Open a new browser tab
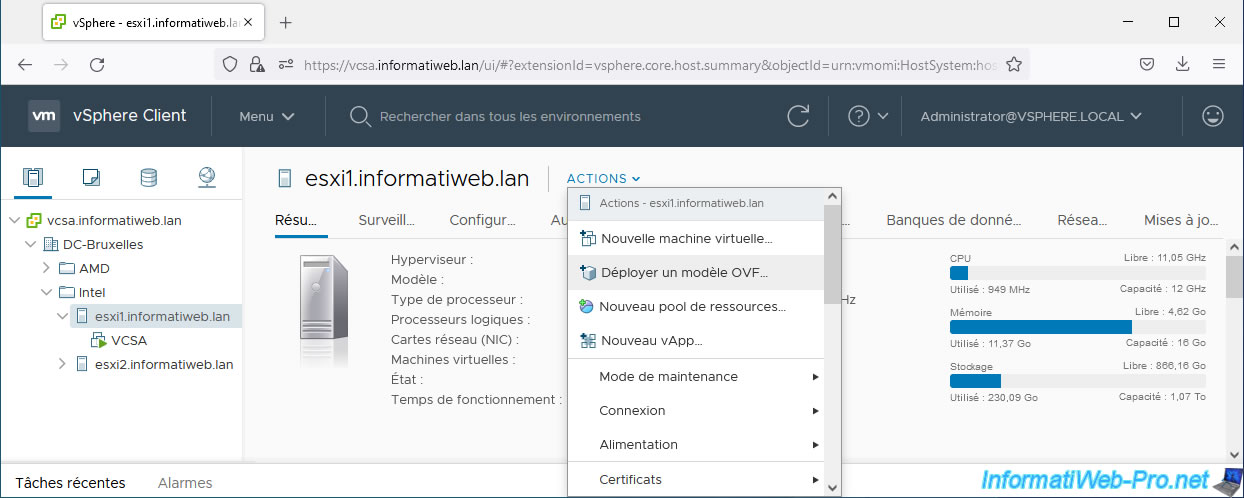This screenshot has height=498, width=1244. click(285, 22)
